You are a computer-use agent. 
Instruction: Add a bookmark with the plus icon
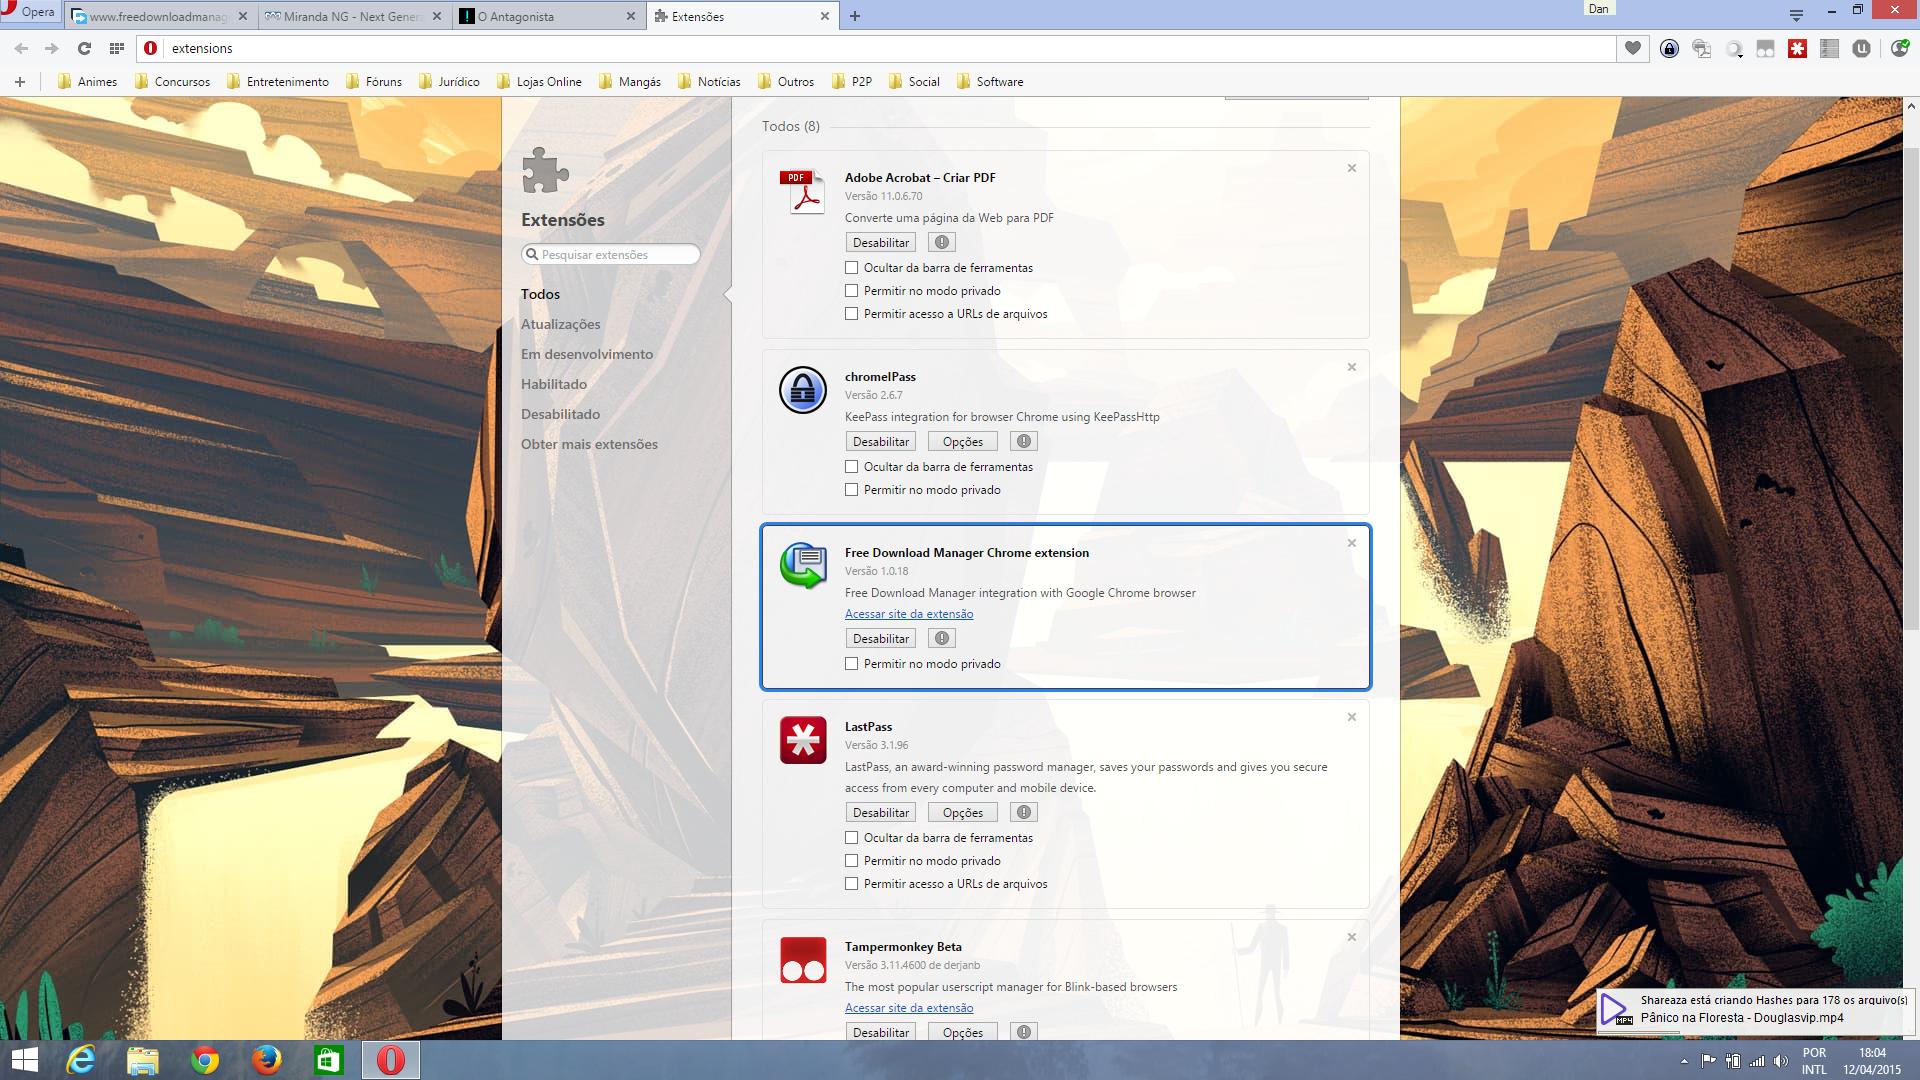[20, 82]
